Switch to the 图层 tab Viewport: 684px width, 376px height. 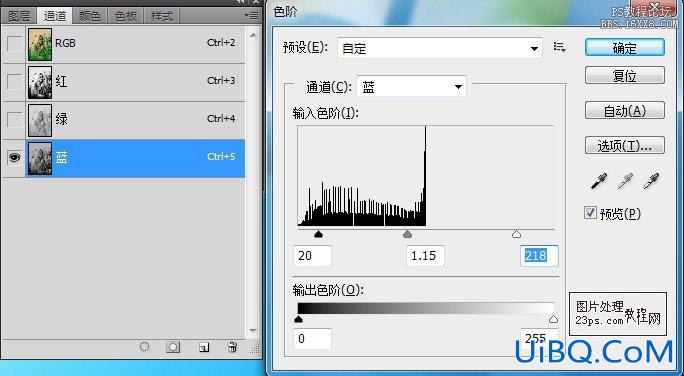click(20, 16)
